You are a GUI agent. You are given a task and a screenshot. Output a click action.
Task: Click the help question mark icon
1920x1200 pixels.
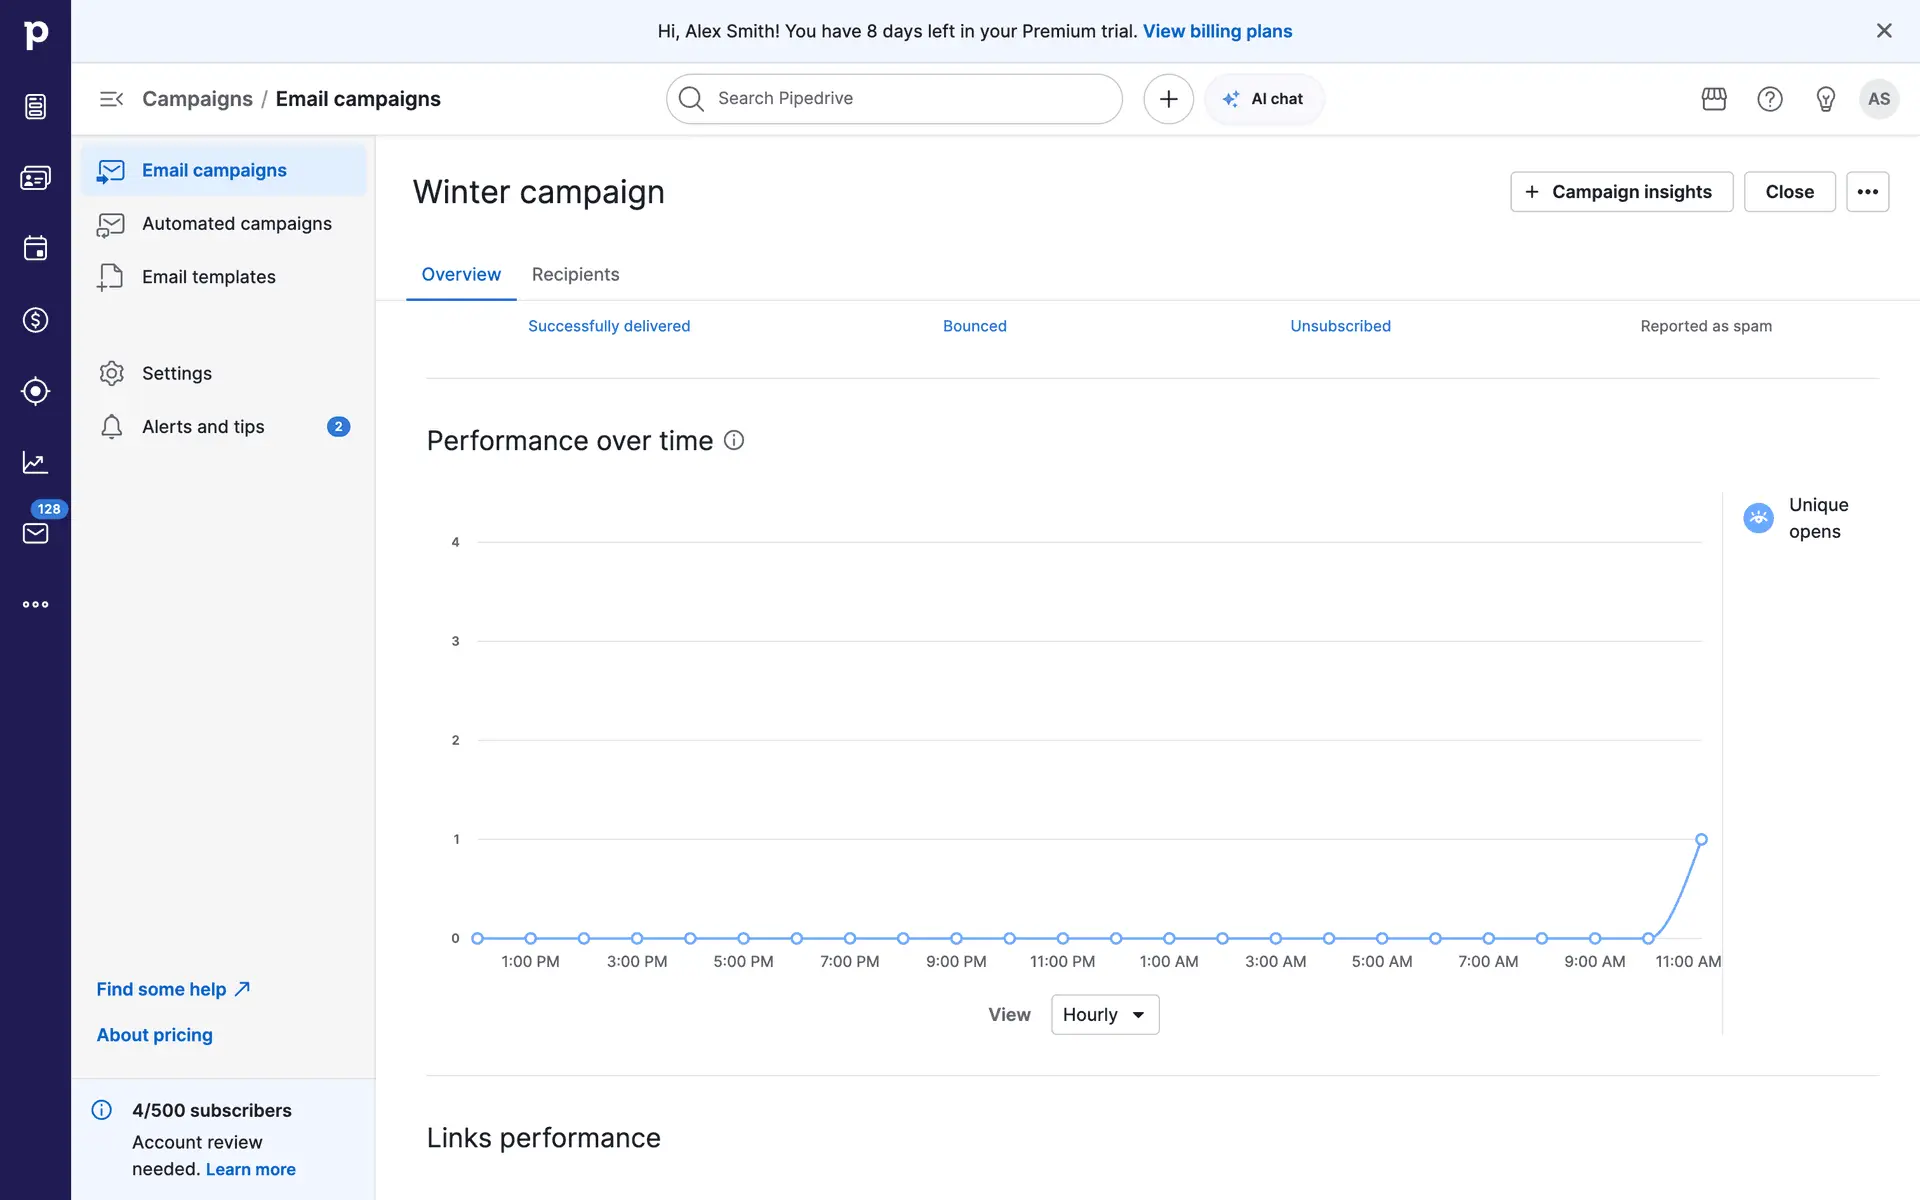1770,99
